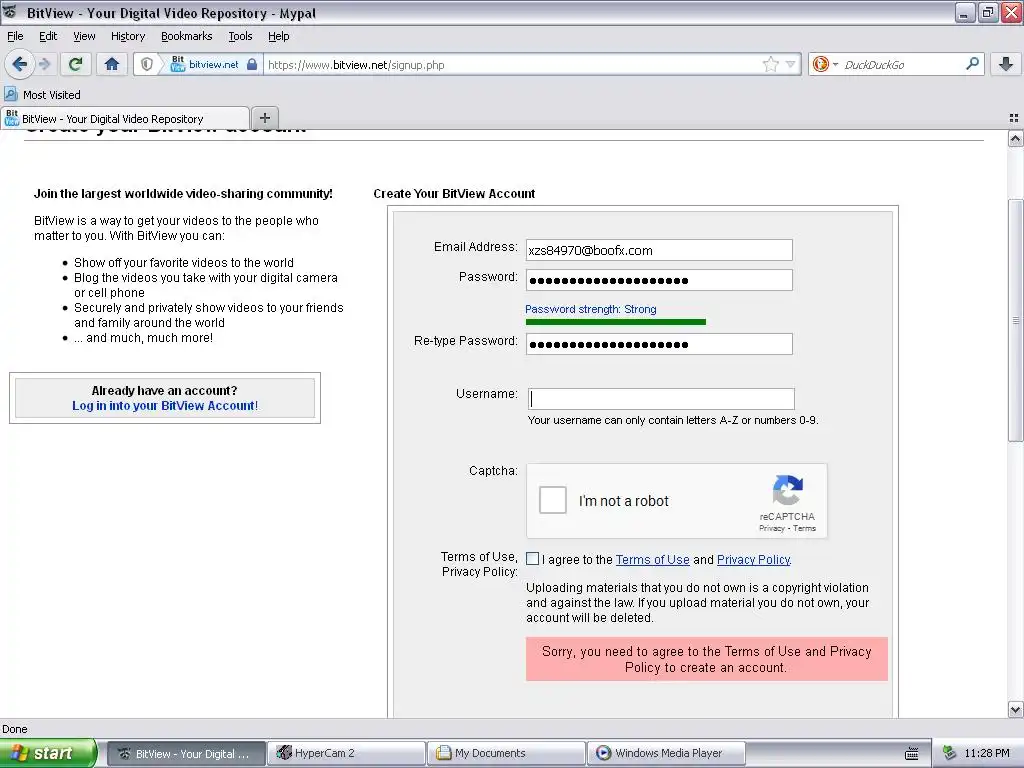Open the File menu
The image size is (1024, 768).
pyautogui.click(x=15, y=36)
